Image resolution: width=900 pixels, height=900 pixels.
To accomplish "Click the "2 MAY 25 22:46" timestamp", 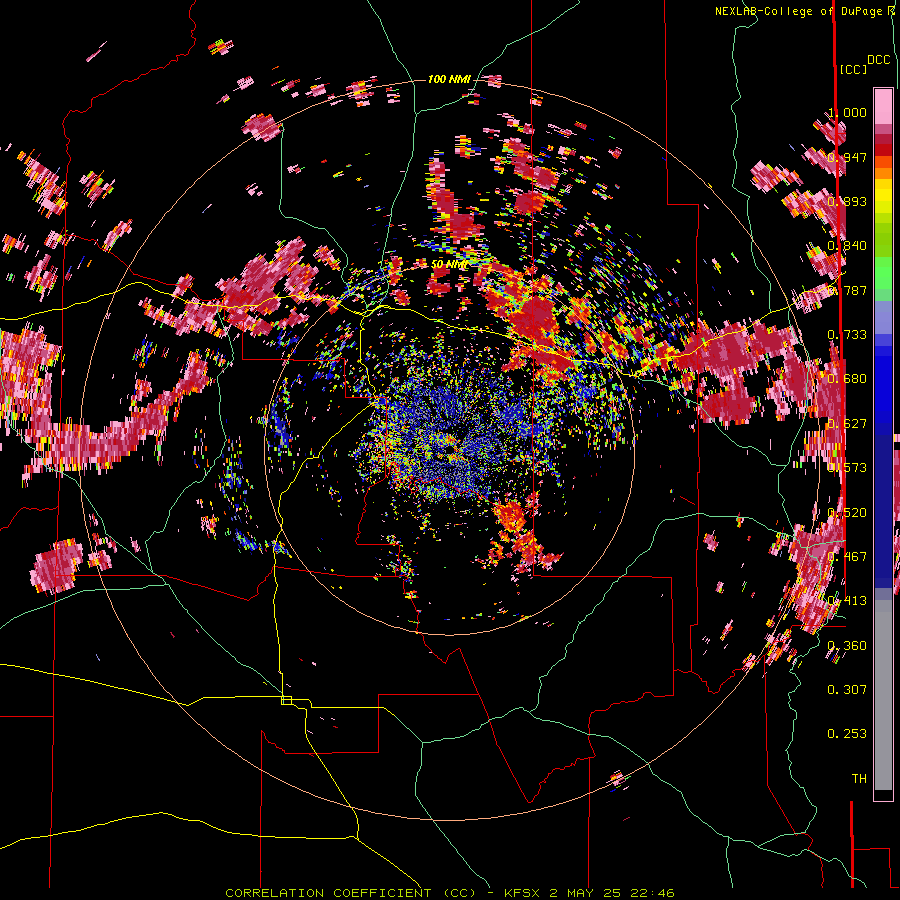I will 612,893.
